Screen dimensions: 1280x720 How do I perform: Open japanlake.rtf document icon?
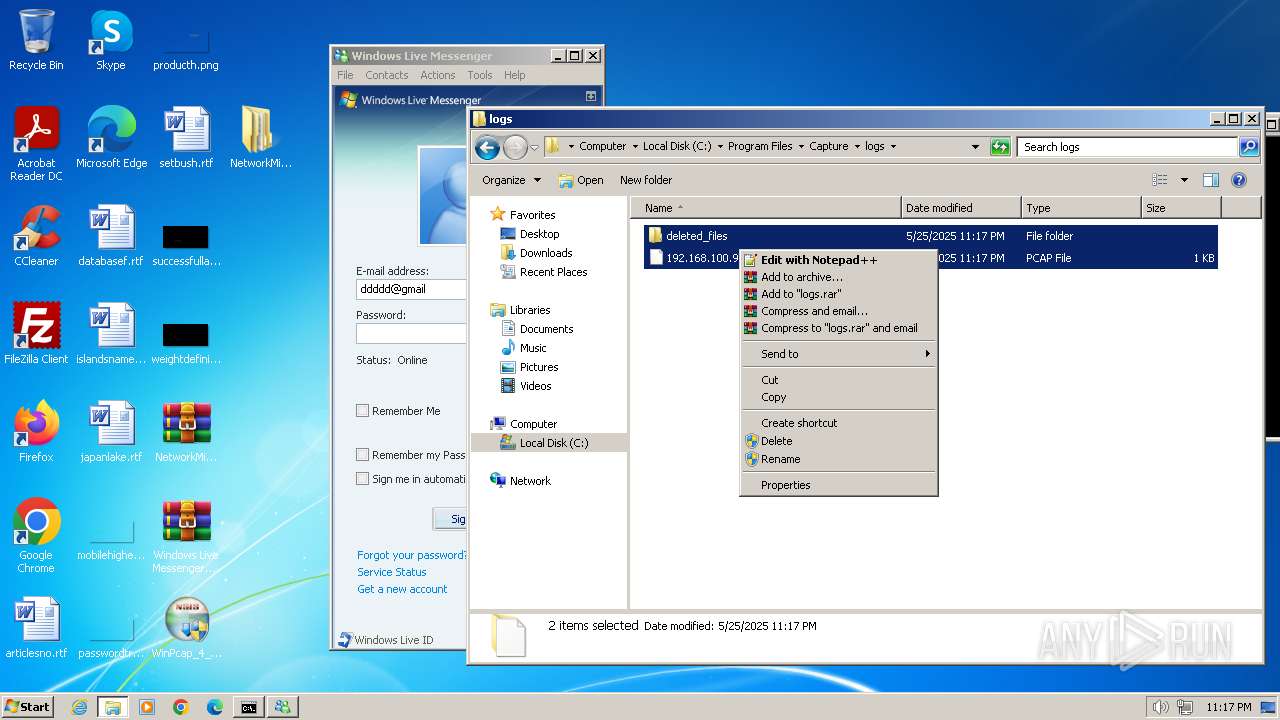tap(111, 431)
